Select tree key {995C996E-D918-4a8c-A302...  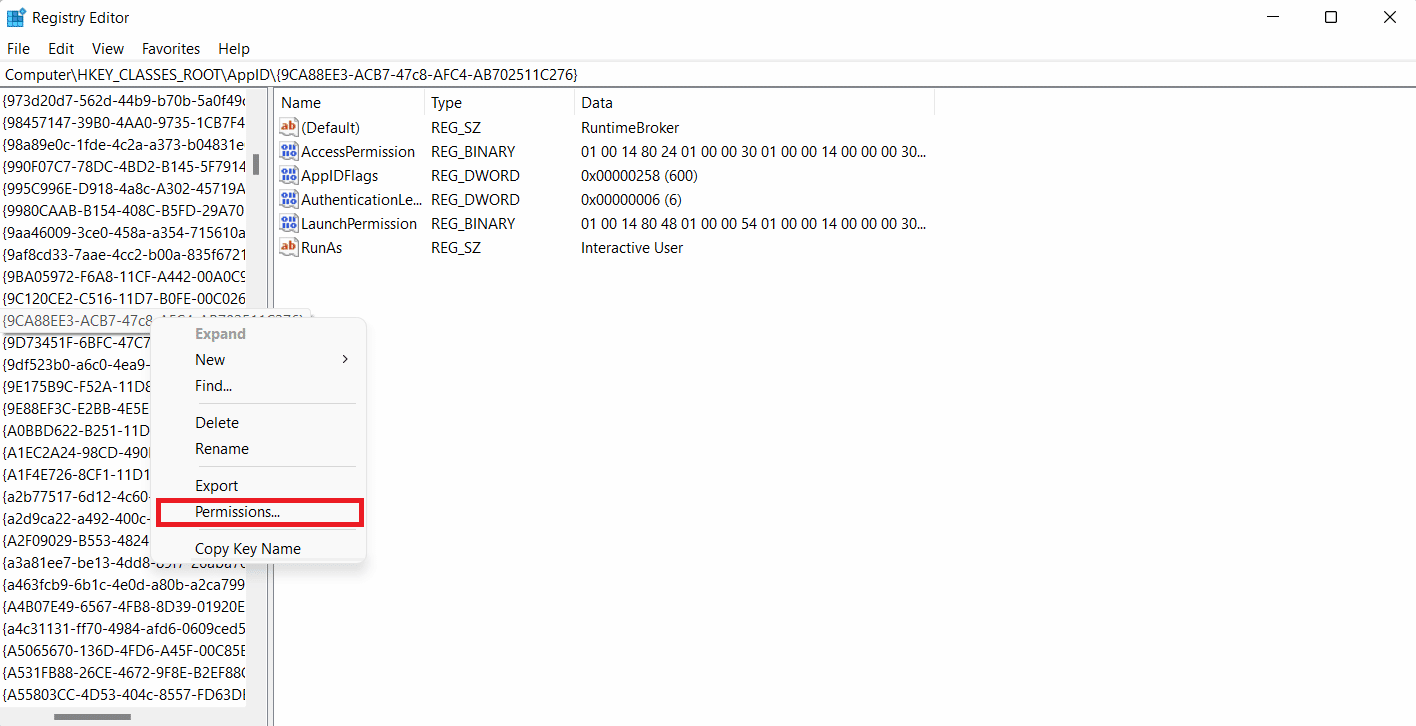coord(123,188)
